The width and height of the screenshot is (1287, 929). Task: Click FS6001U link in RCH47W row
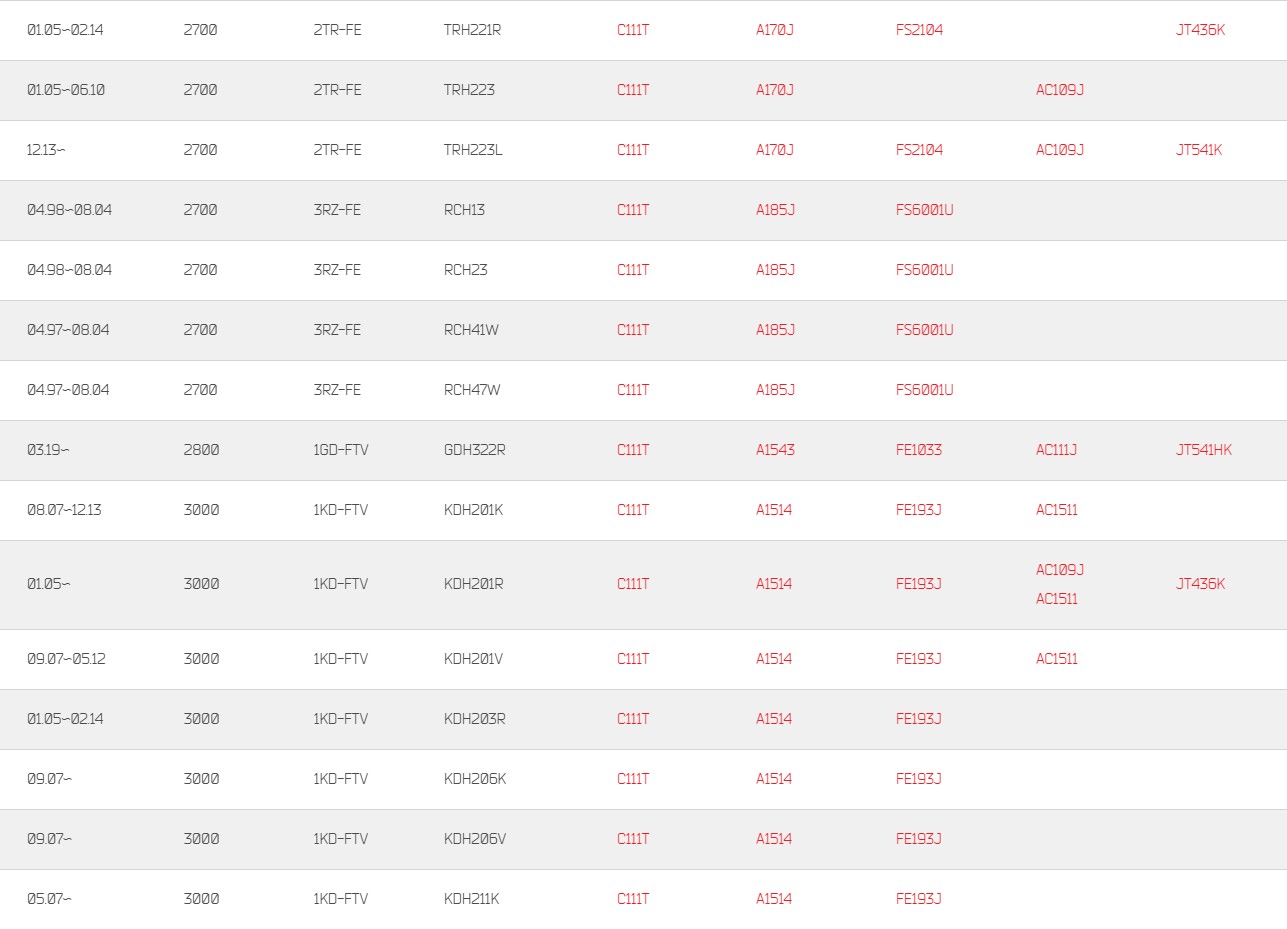click(925, 390)
